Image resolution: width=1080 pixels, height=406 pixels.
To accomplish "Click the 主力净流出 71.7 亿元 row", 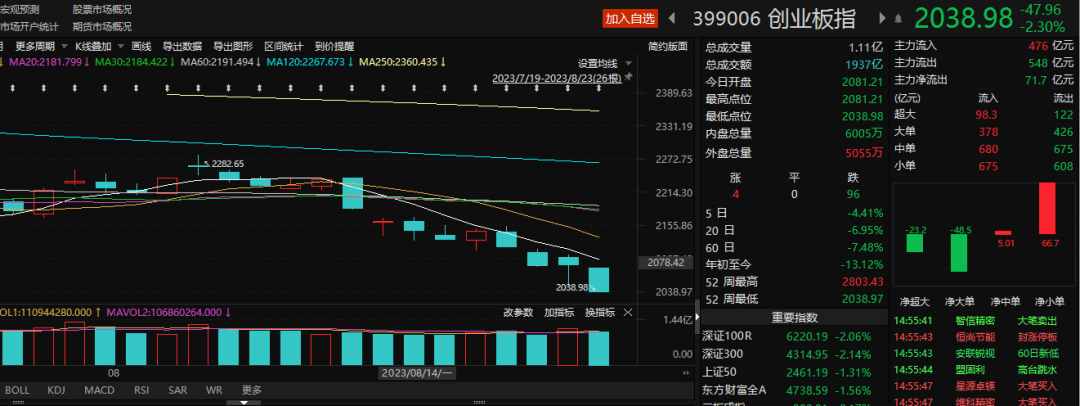I will (x=985, y=80).
